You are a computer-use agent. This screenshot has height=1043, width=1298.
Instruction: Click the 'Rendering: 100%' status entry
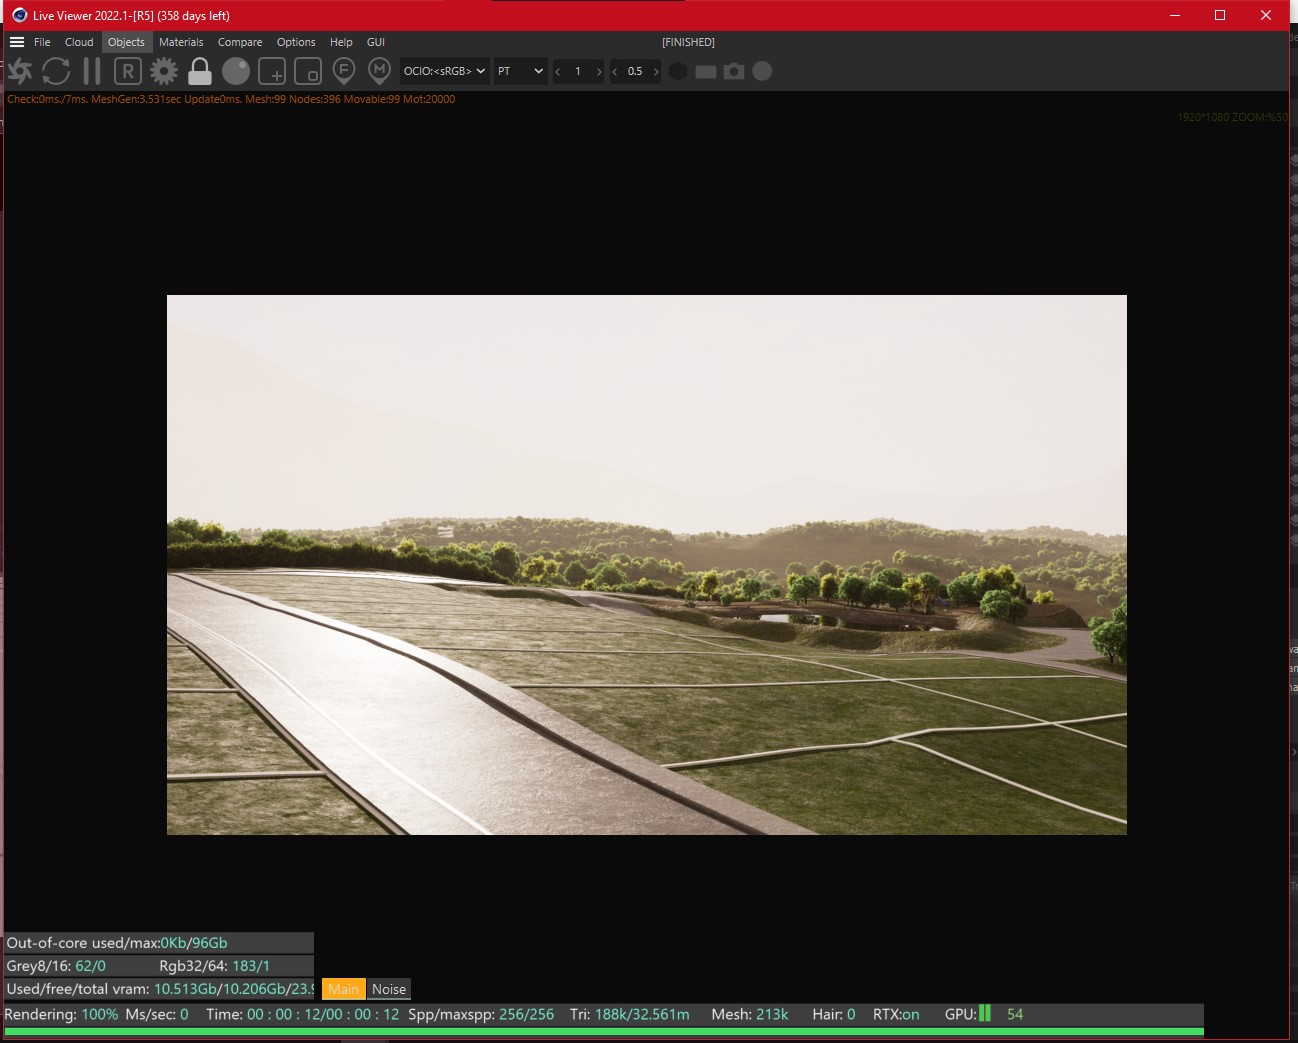[x=61, y=1014]
